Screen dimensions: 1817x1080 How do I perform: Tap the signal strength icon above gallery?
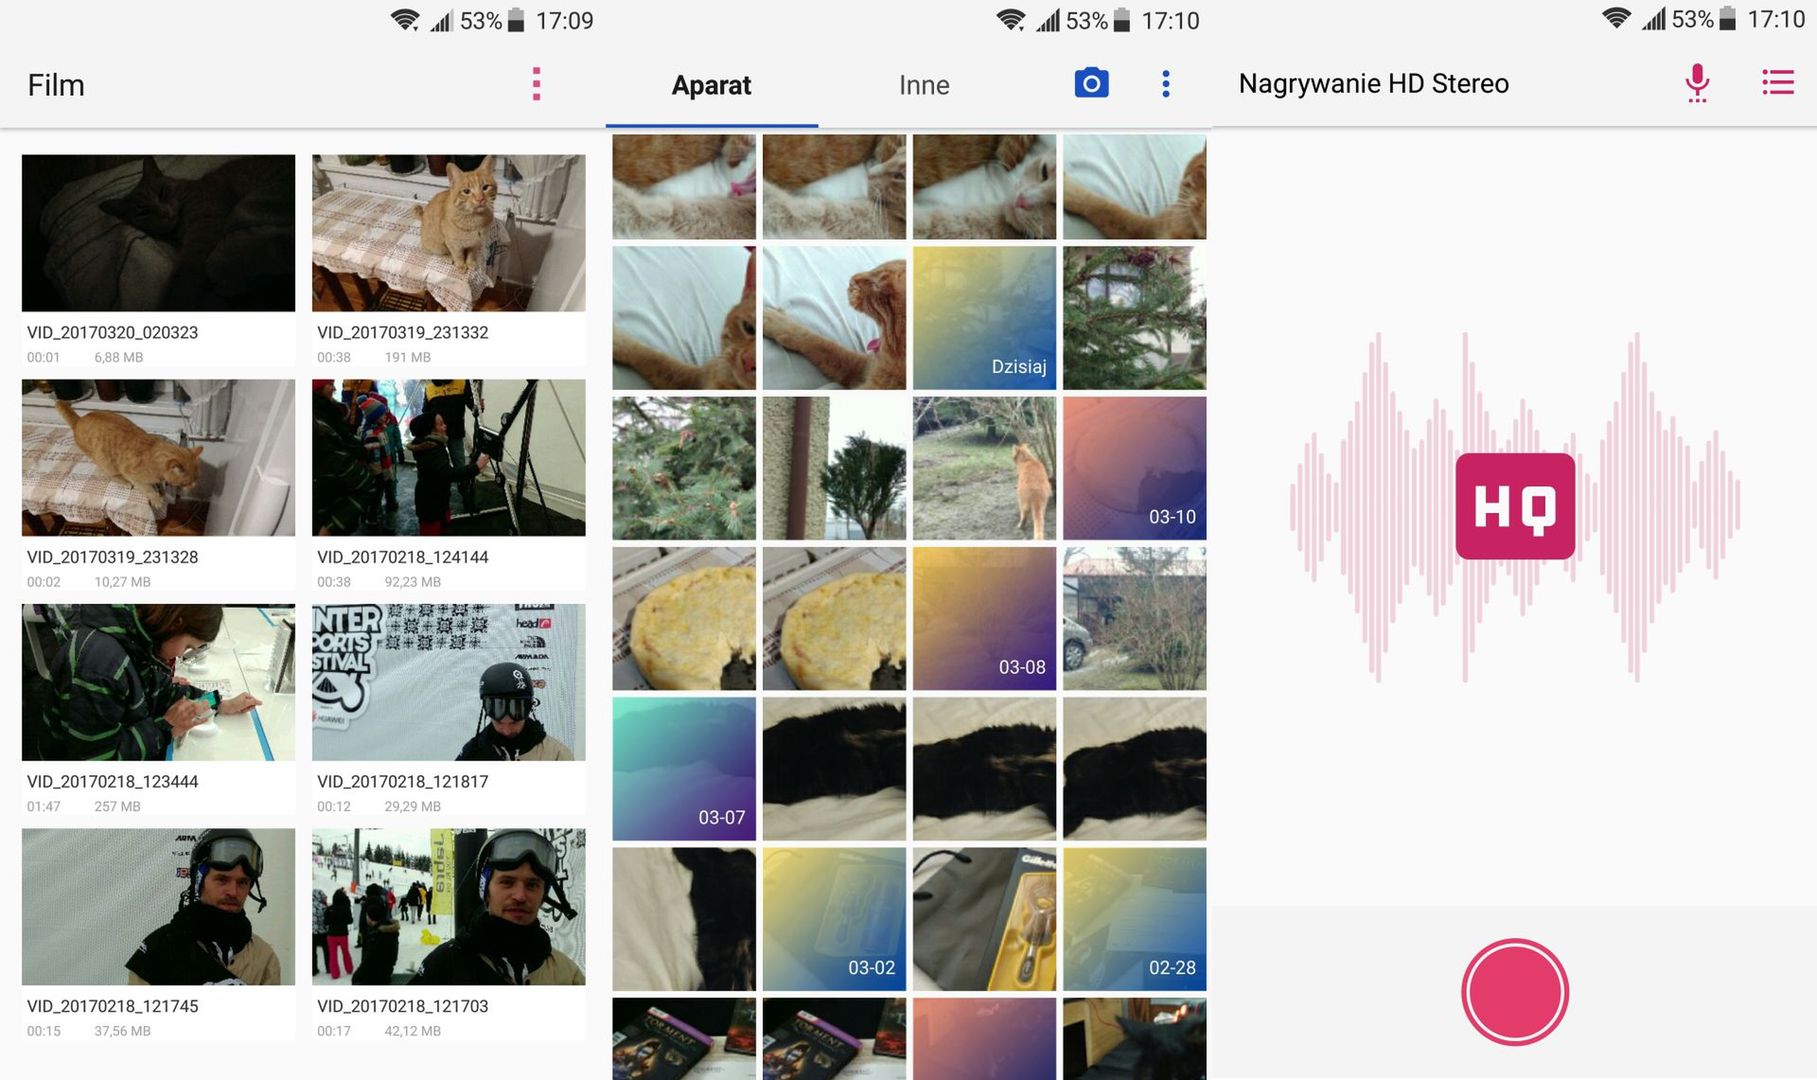[x=1047, y=20]
